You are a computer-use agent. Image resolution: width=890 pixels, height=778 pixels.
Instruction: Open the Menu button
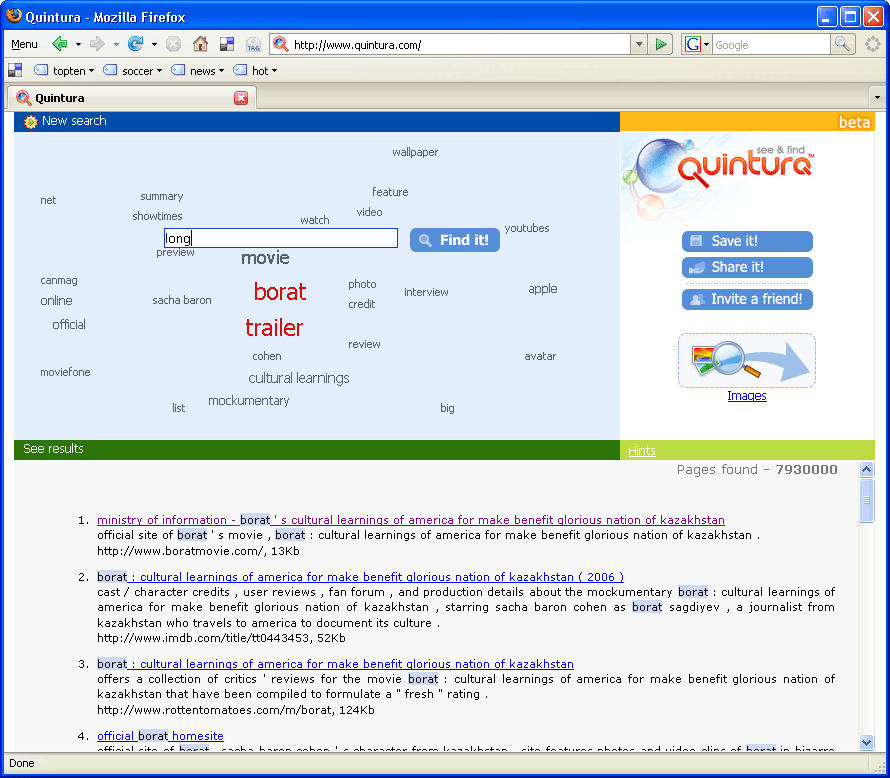[x=24, y=44]
